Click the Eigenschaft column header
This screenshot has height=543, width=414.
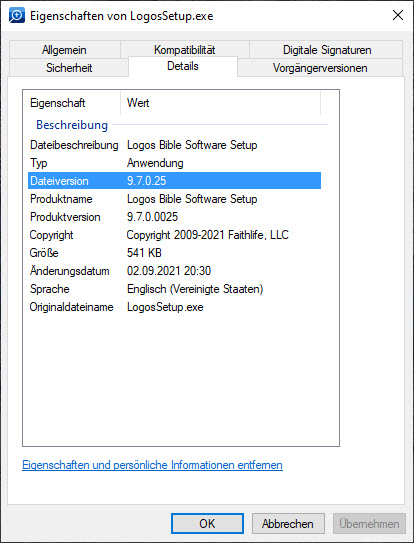point(74,103)
